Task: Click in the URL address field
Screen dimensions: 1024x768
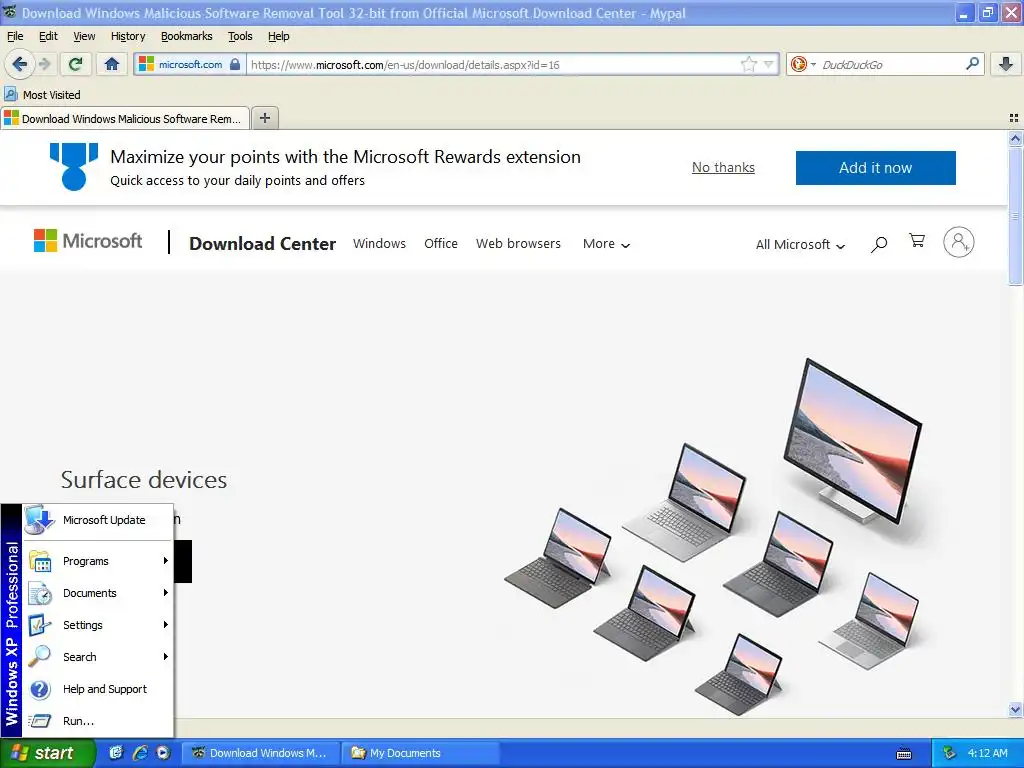Action: point(493,64)
